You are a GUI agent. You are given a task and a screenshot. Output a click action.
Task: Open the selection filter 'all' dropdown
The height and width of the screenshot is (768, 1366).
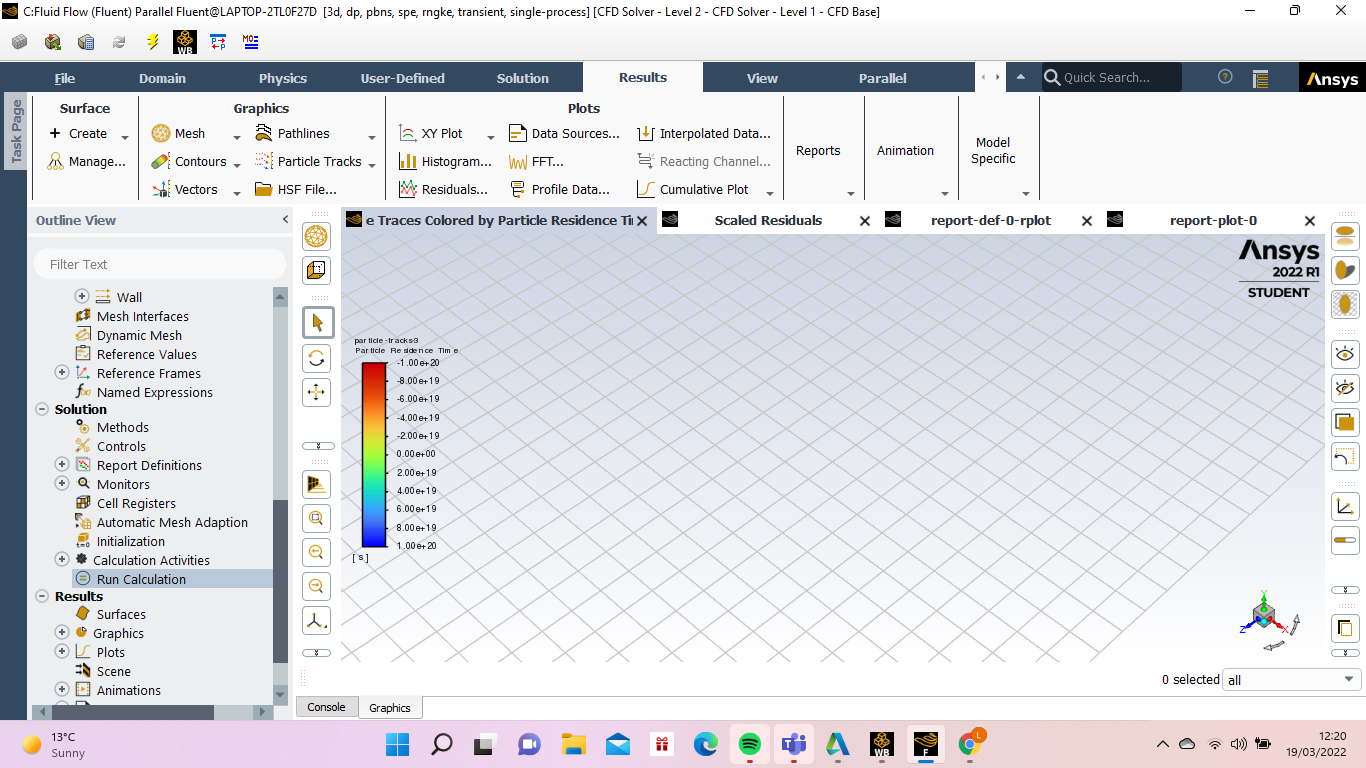1292,680
